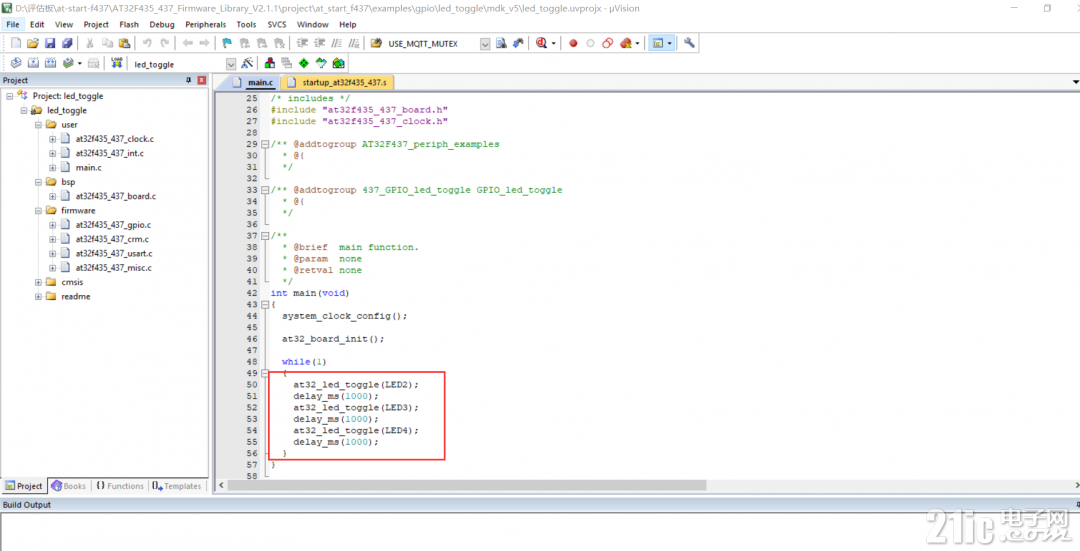Open the Debug menu
The image size is (1080, 551).
pos(162,24)
